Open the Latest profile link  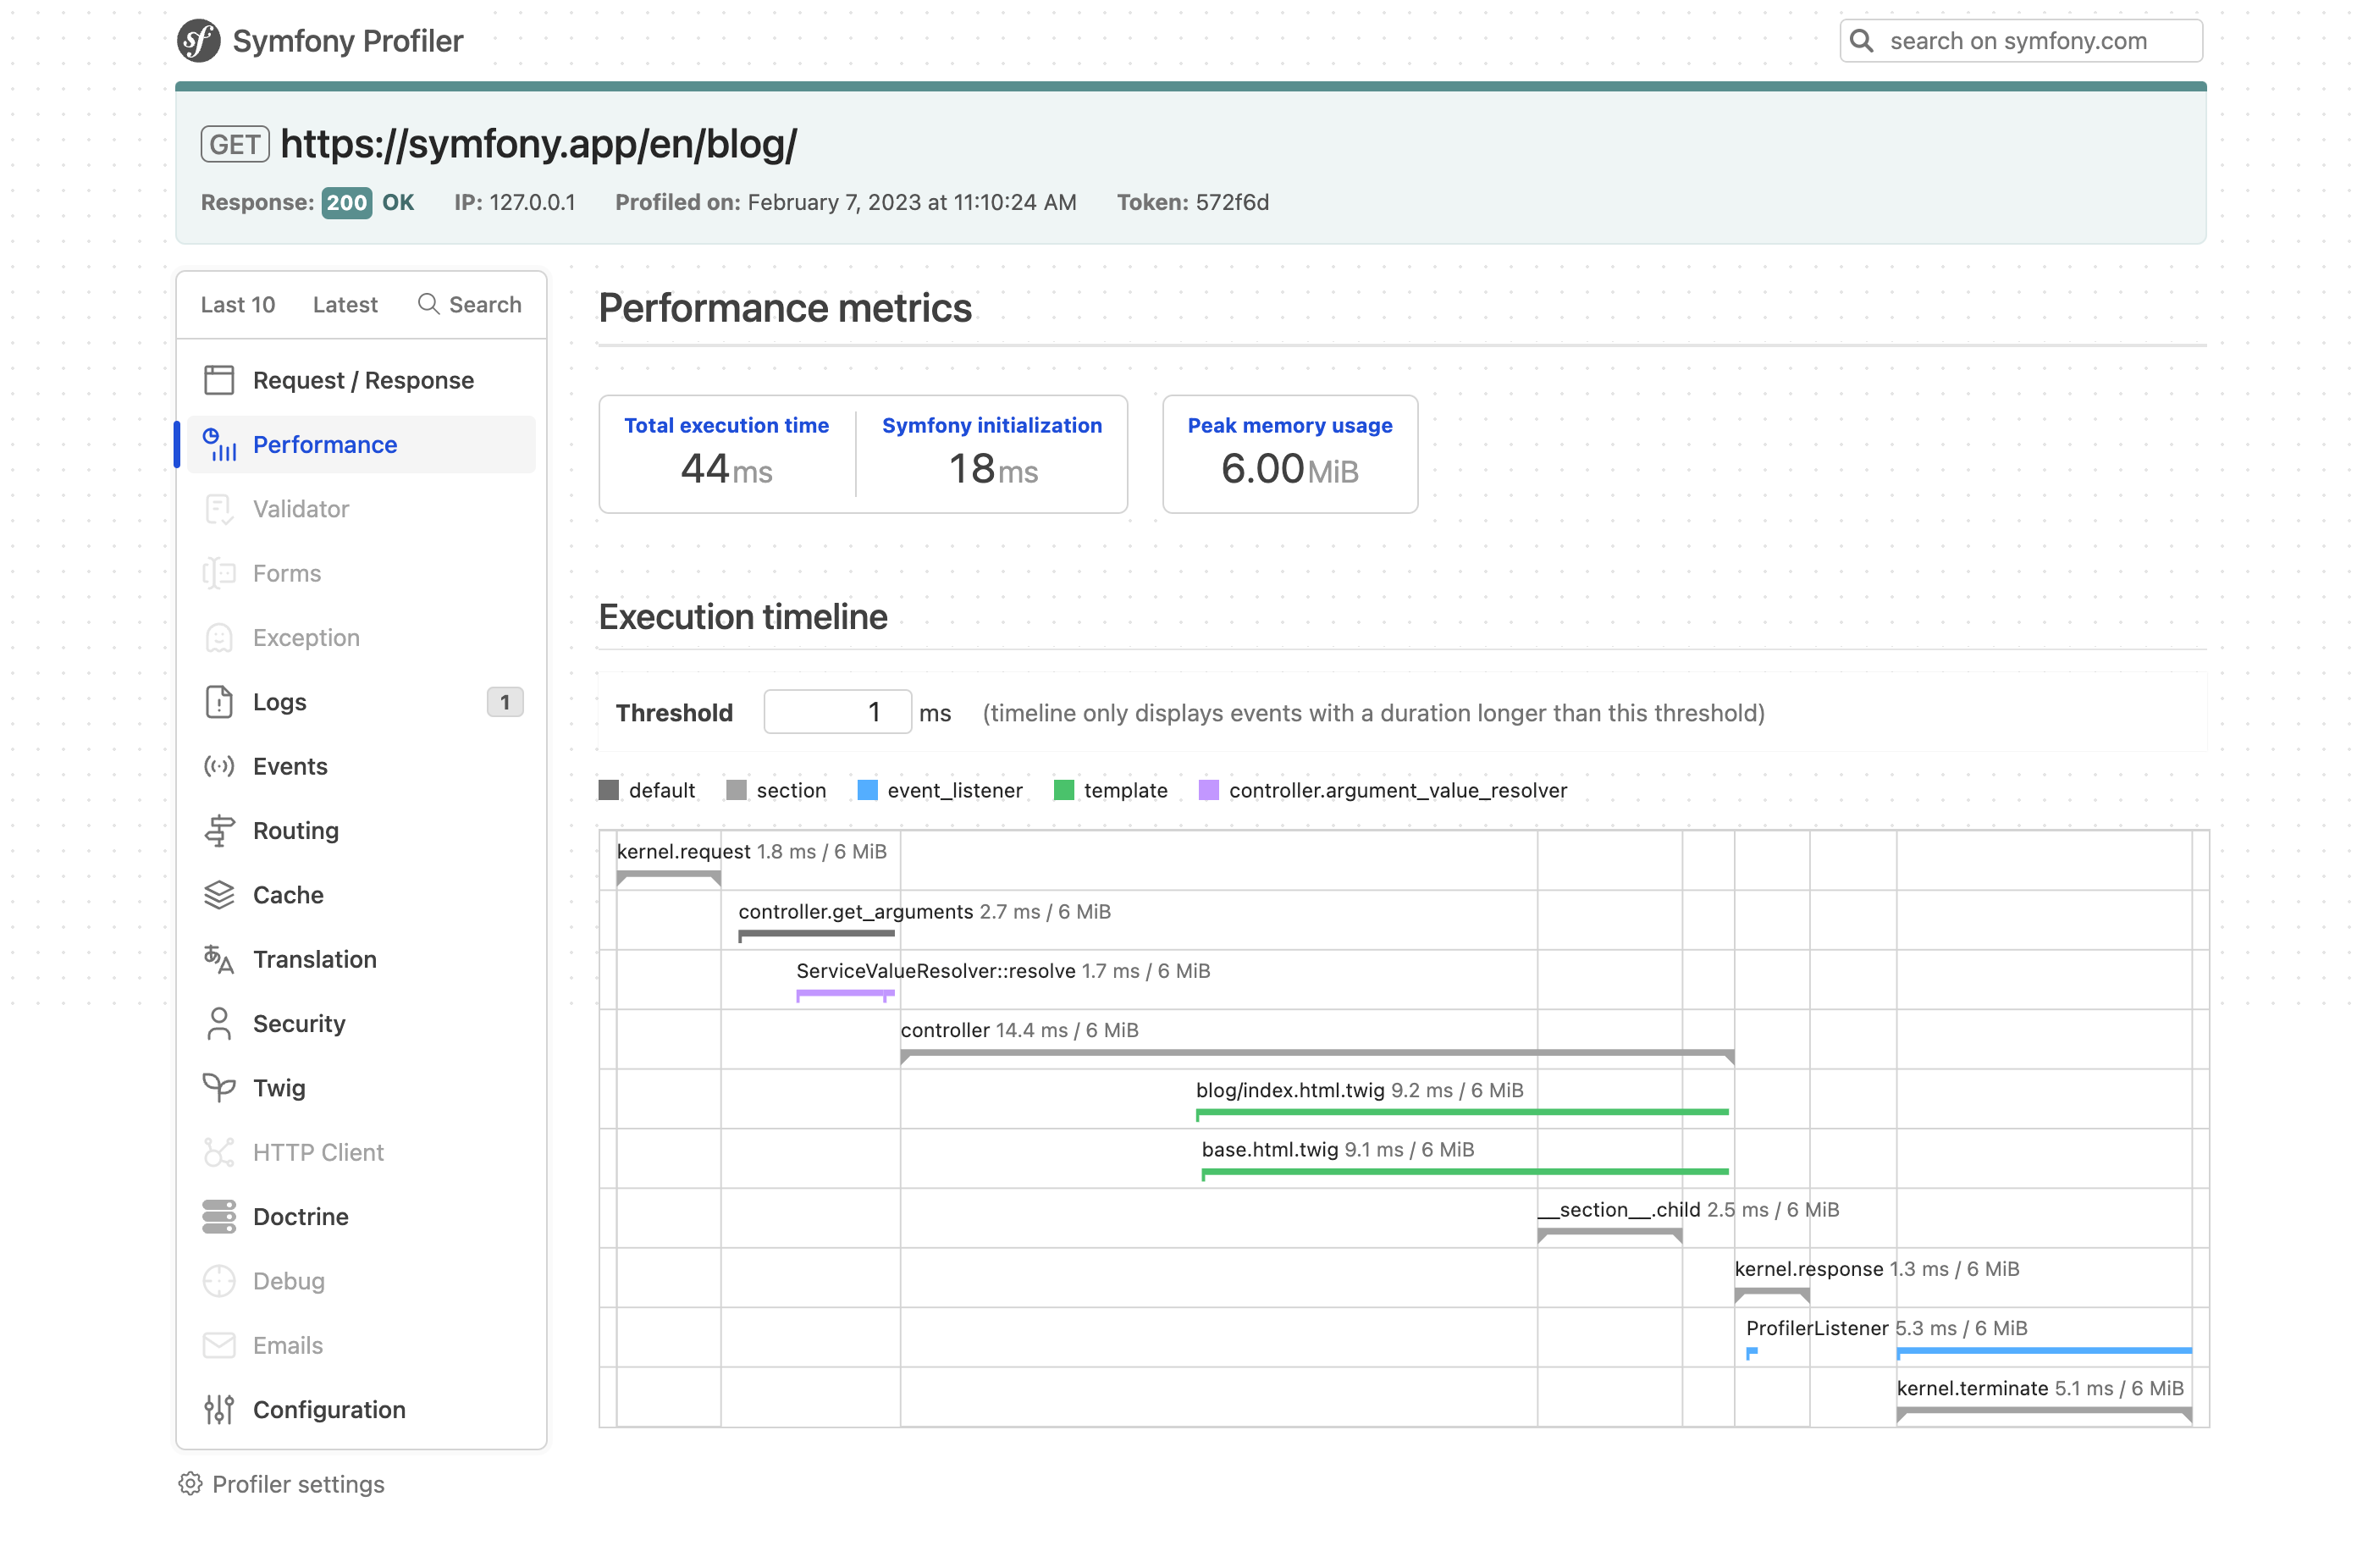(x=345, y=305)
